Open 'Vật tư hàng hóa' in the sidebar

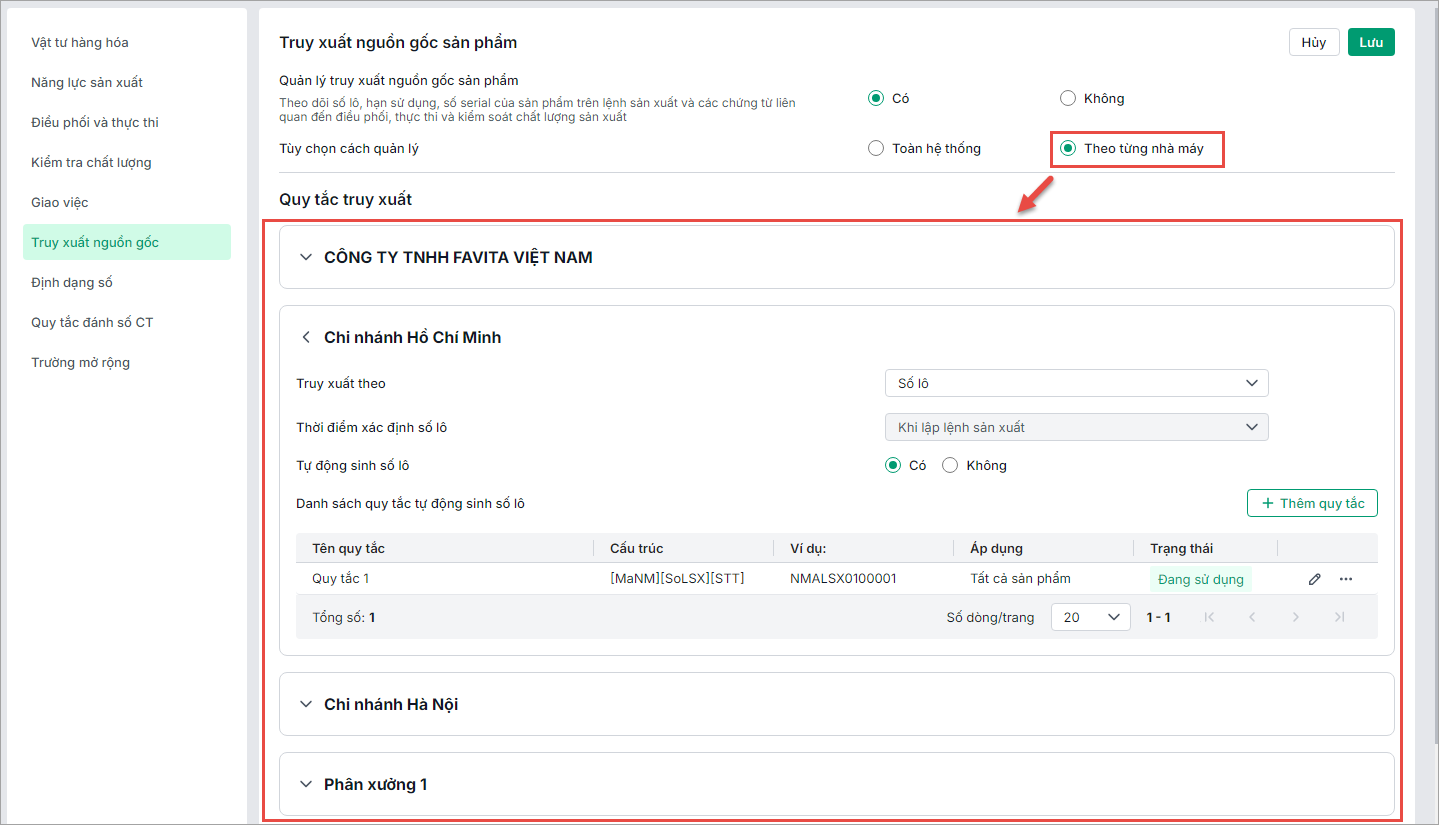pyautogui.click(x=80, y=42)
